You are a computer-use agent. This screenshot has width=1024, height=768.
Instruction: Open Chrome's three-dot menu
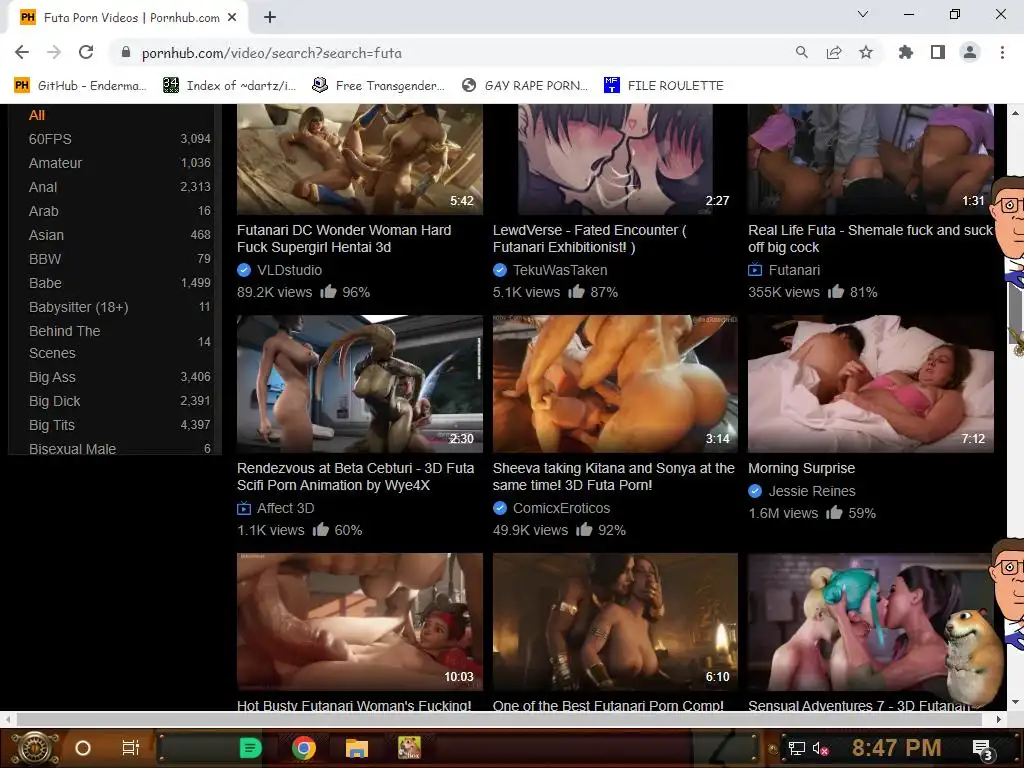(x=1002, y=52)
